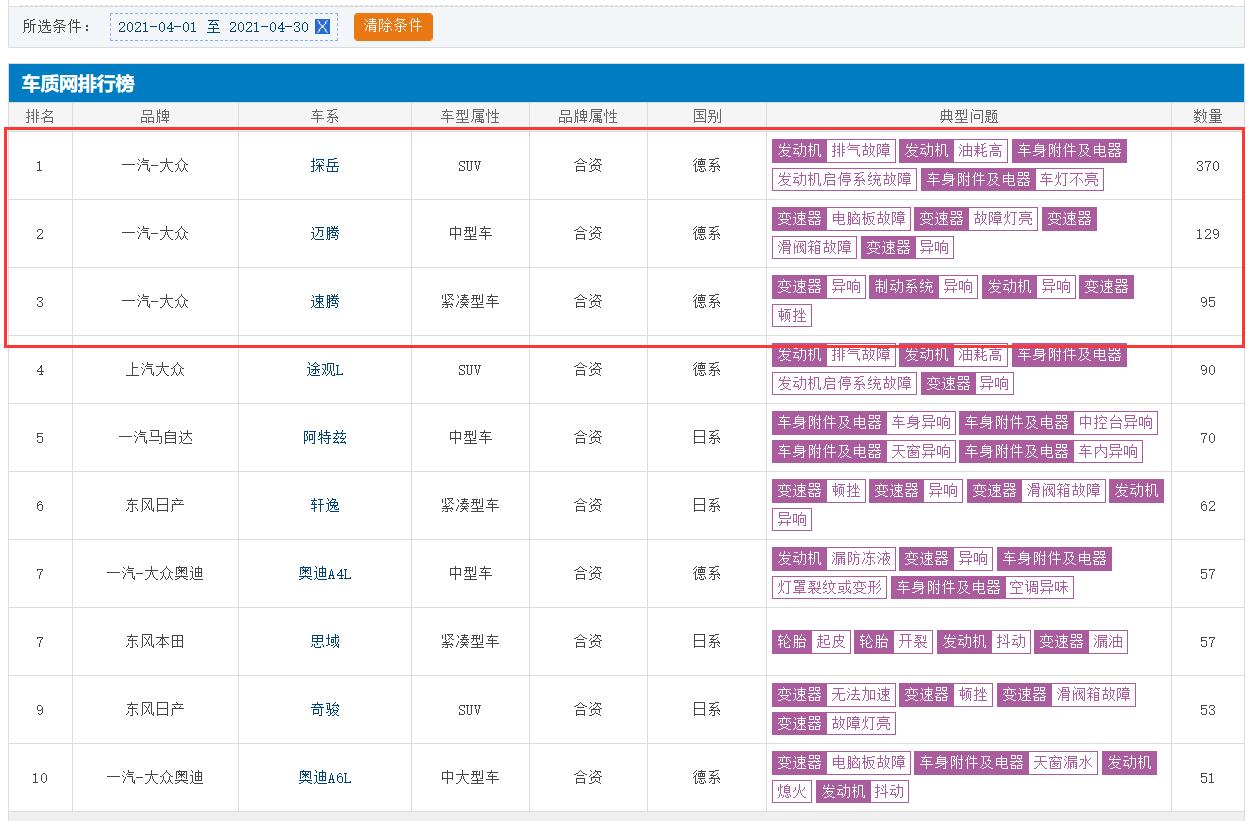Viewport: 1249px width, 821px height.
Task: Open the 思域 series link
Action: click(325, 642)
